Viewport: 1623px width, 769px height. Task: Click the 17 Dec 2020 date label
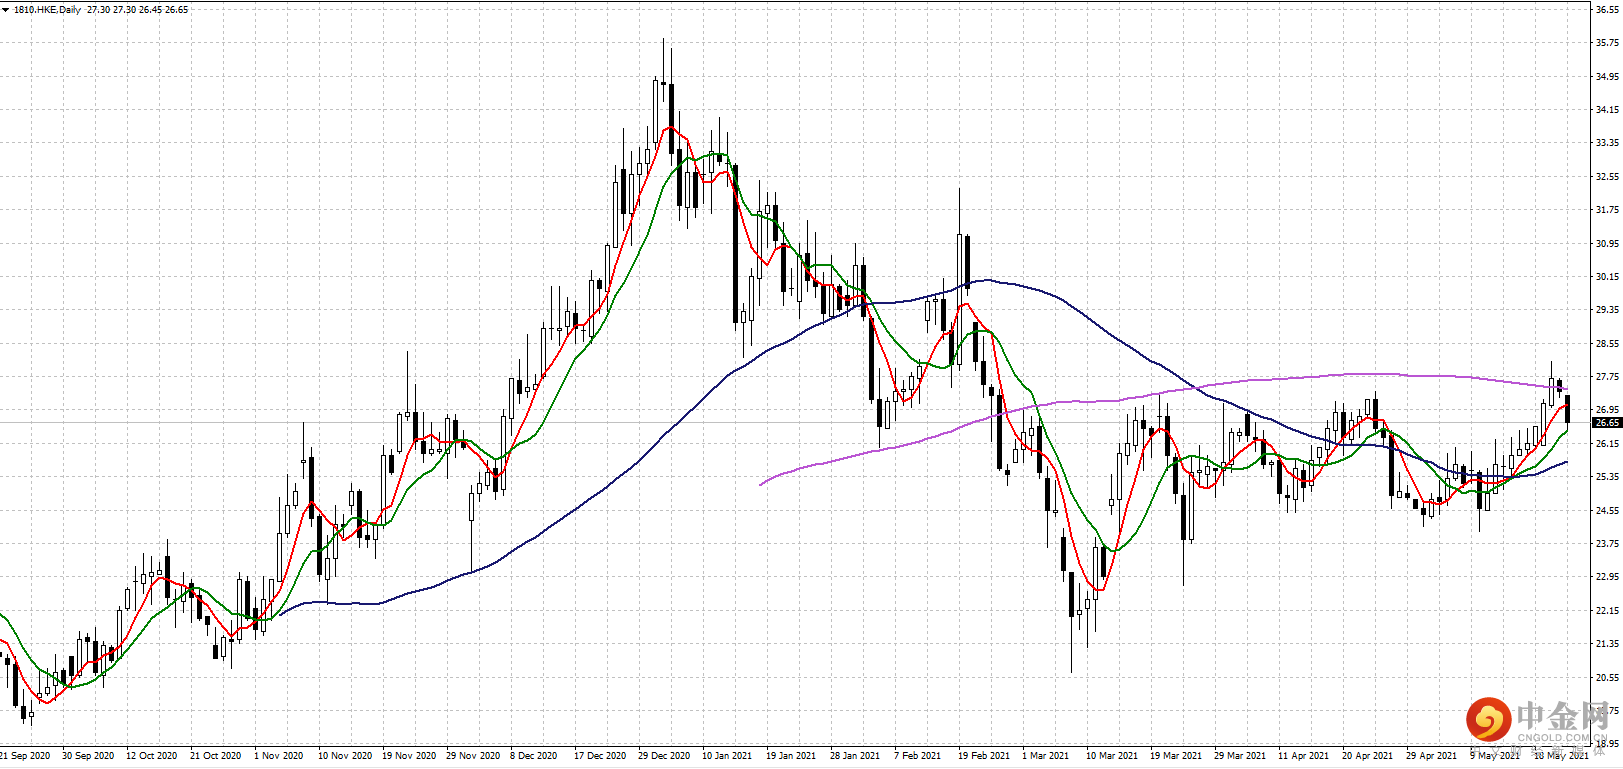click(x=600, y=756)
